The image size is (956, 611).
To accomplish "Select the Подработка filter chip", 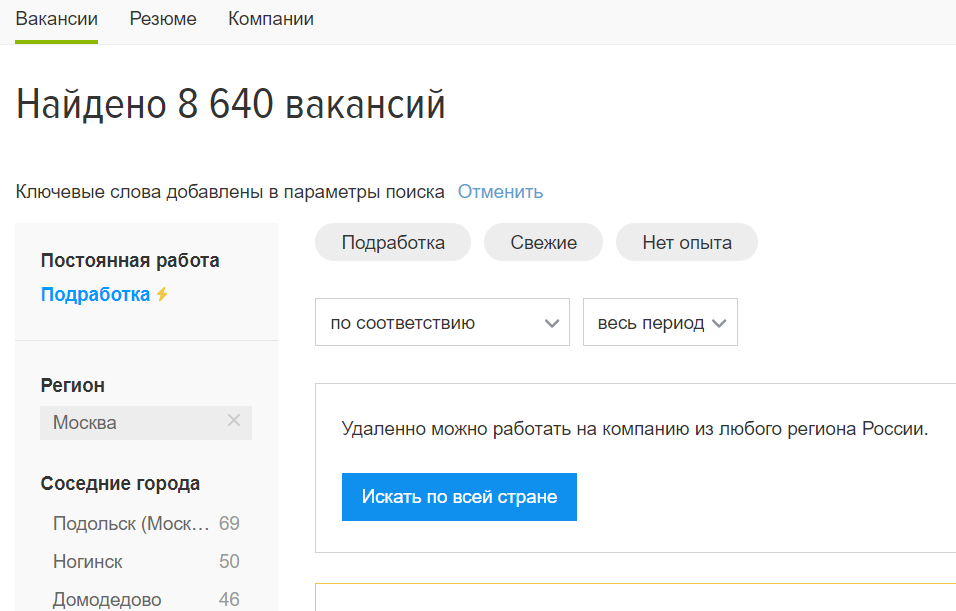I will pos(392,241).
